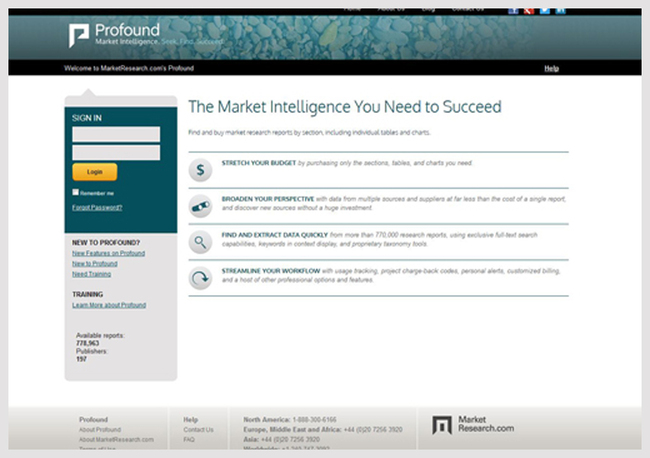
Task: Open Contact Us in the footer
Action: point(199,430)
